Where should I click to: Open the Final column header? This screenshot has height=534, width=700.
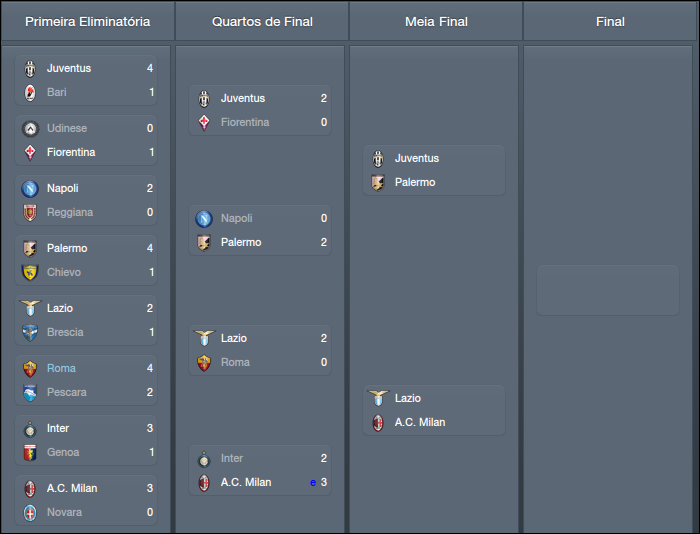coord(610,21)
